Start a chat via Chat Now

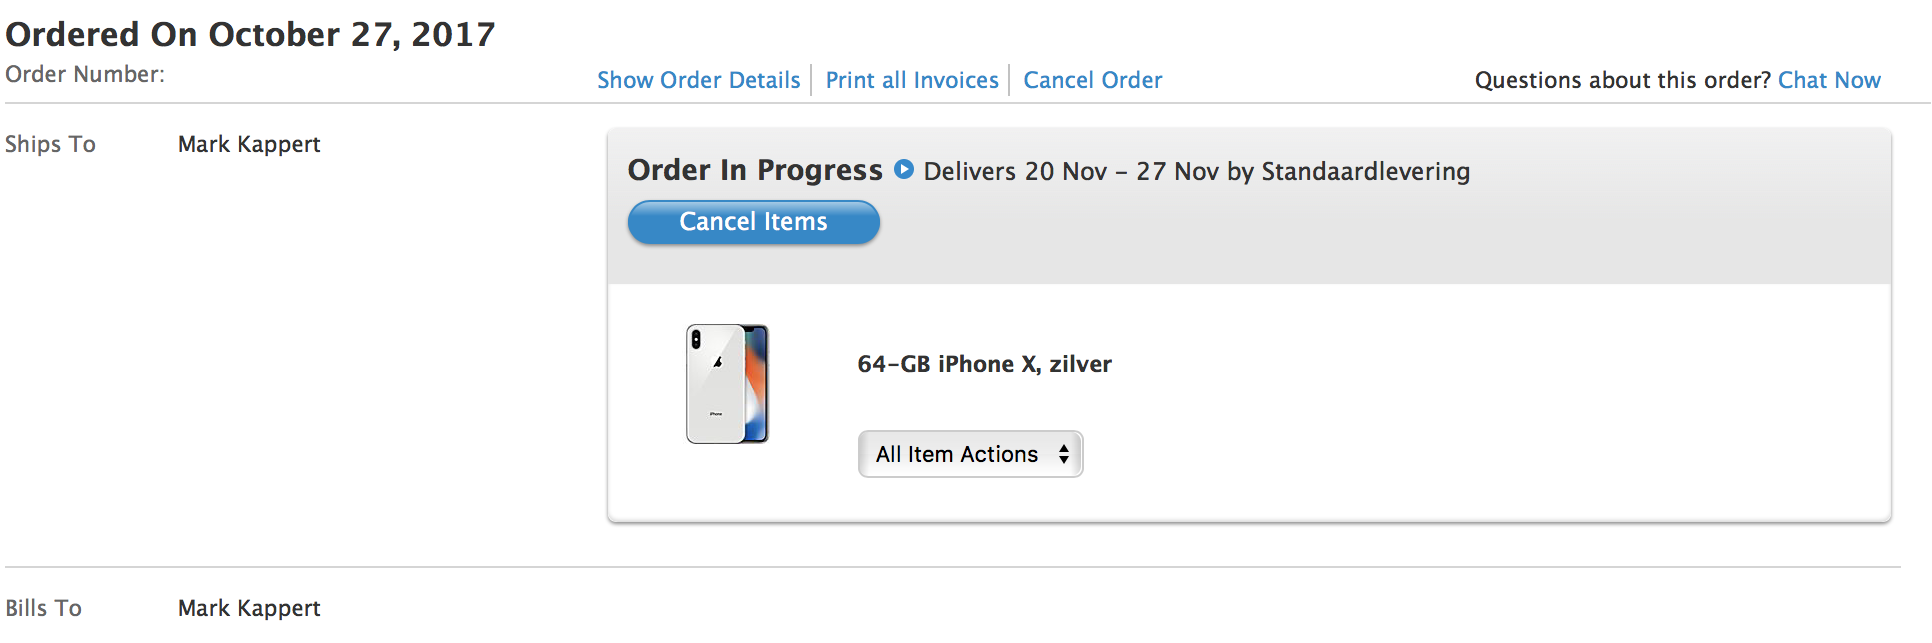(x=1829, y=80)
